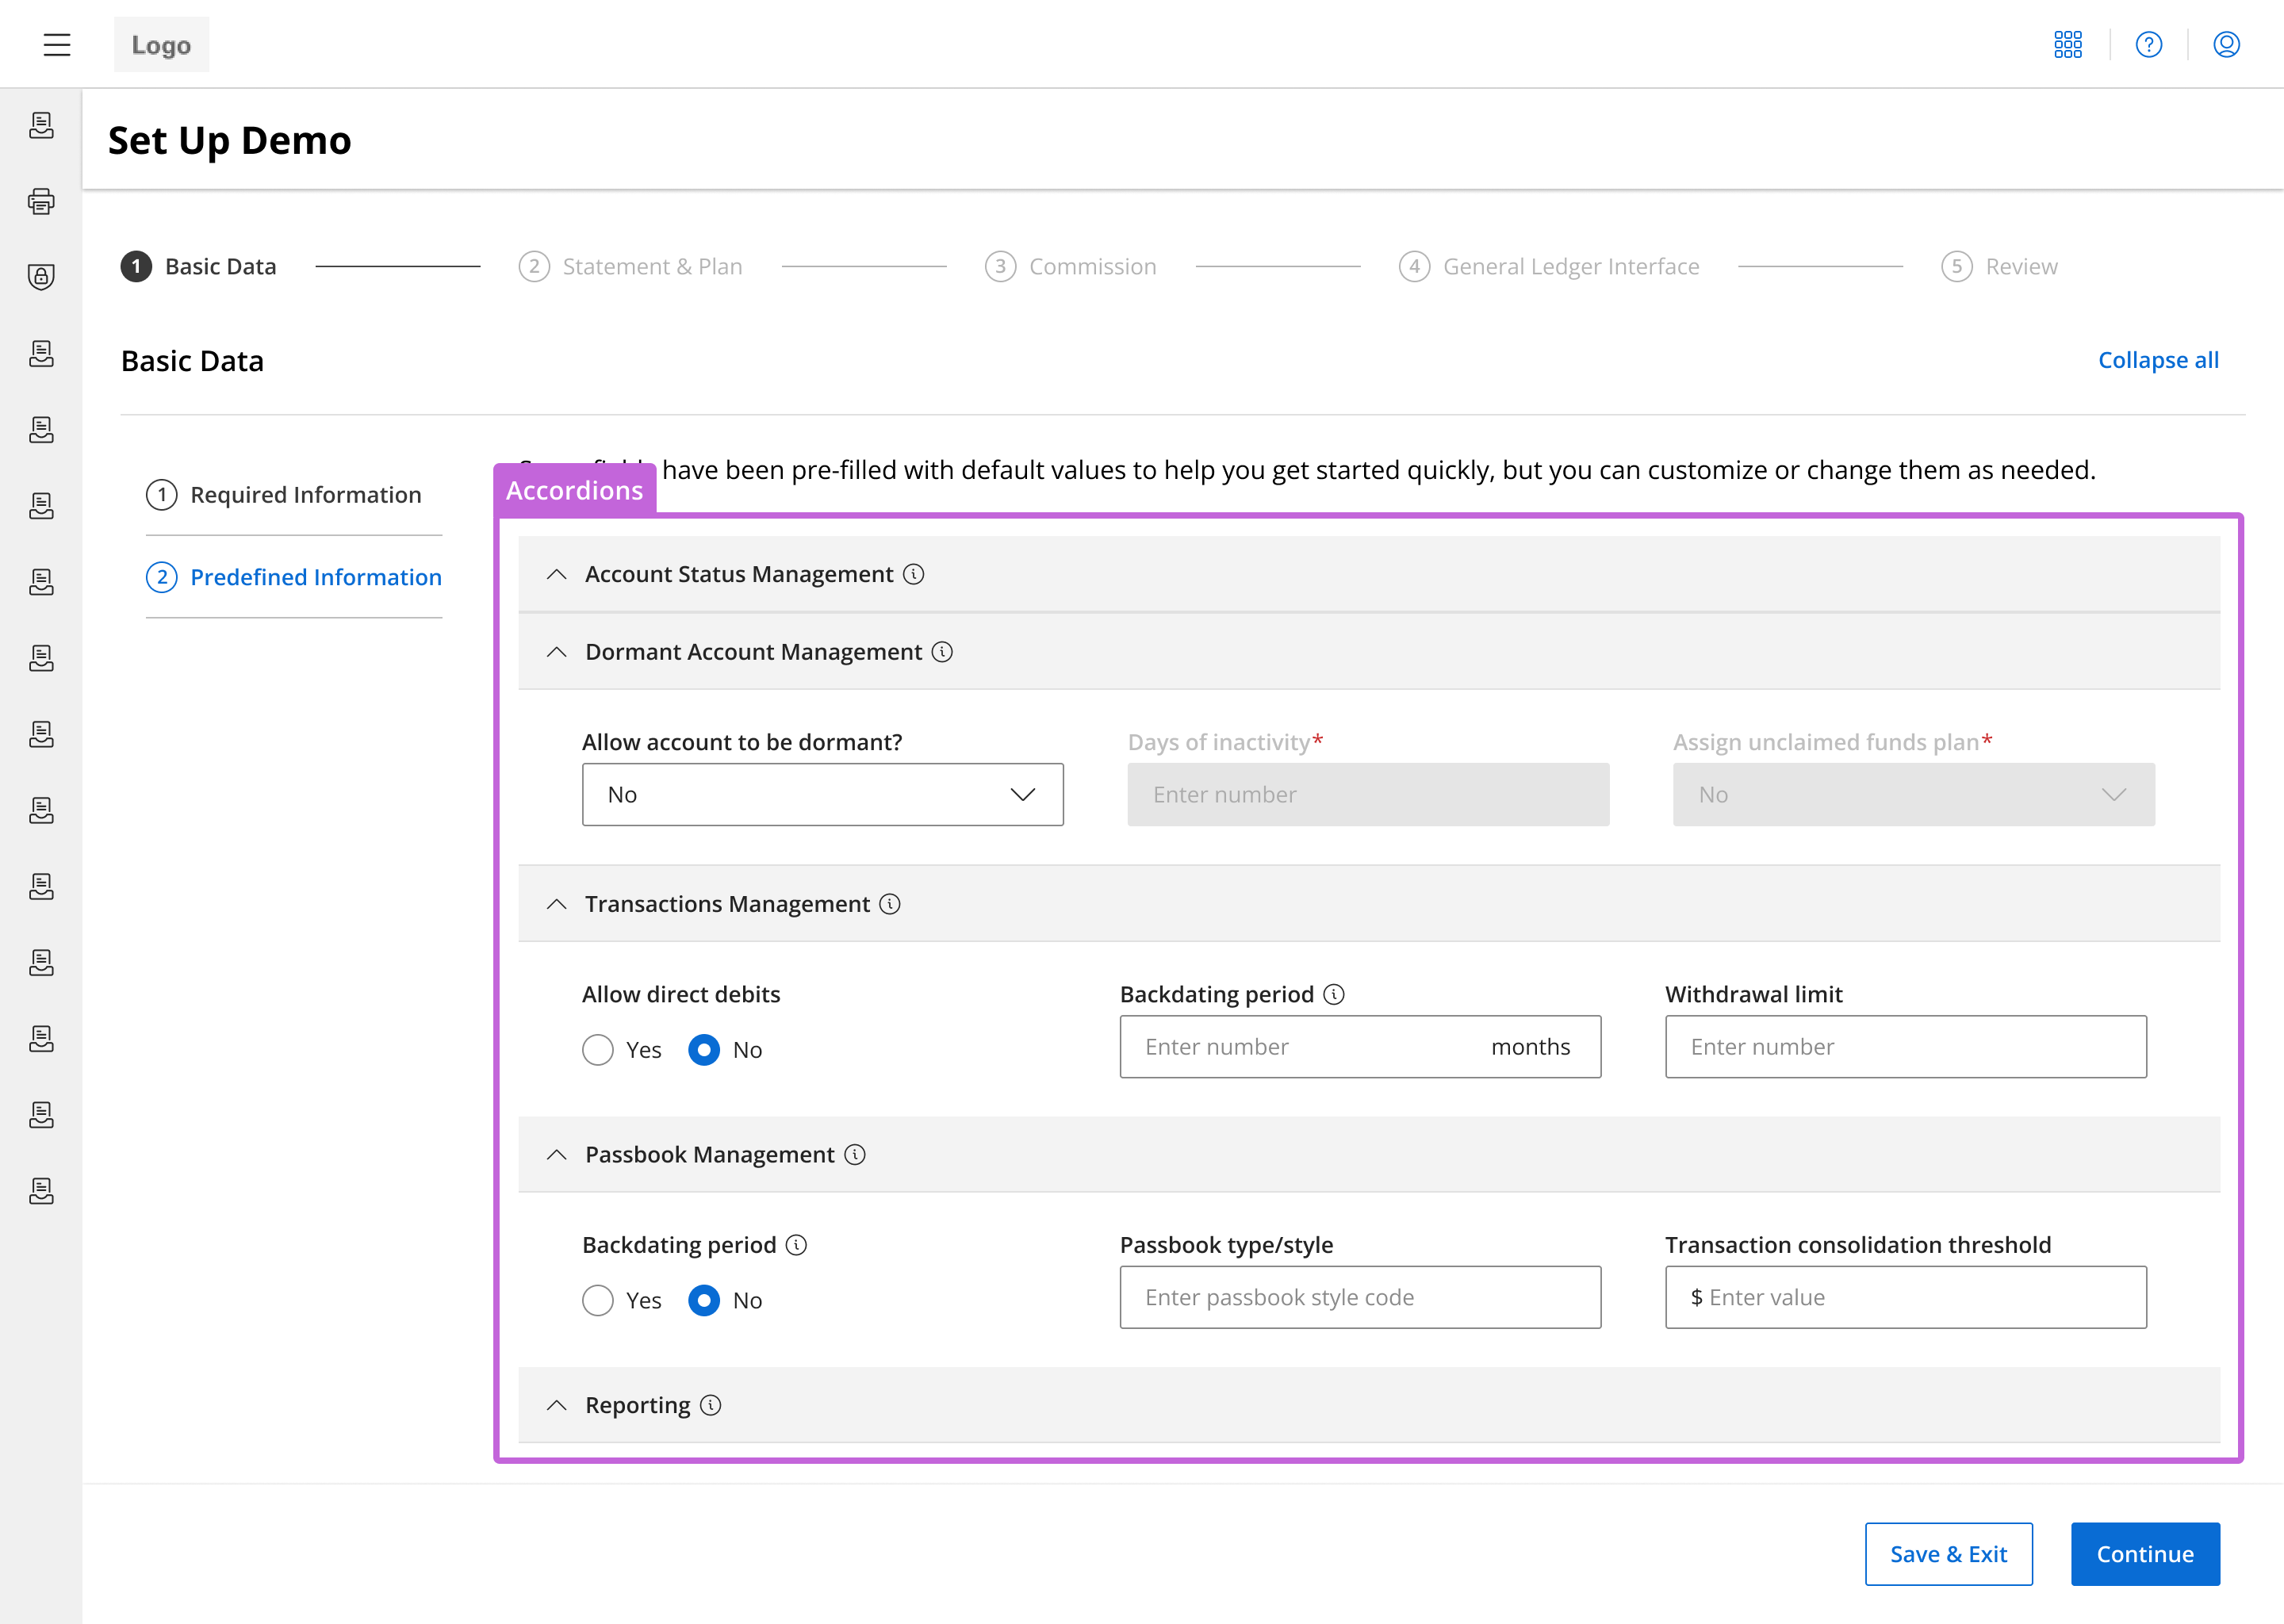Select Required Information section
Viewport: 2284px width, 1624px height.
click(x=305, y=495)
